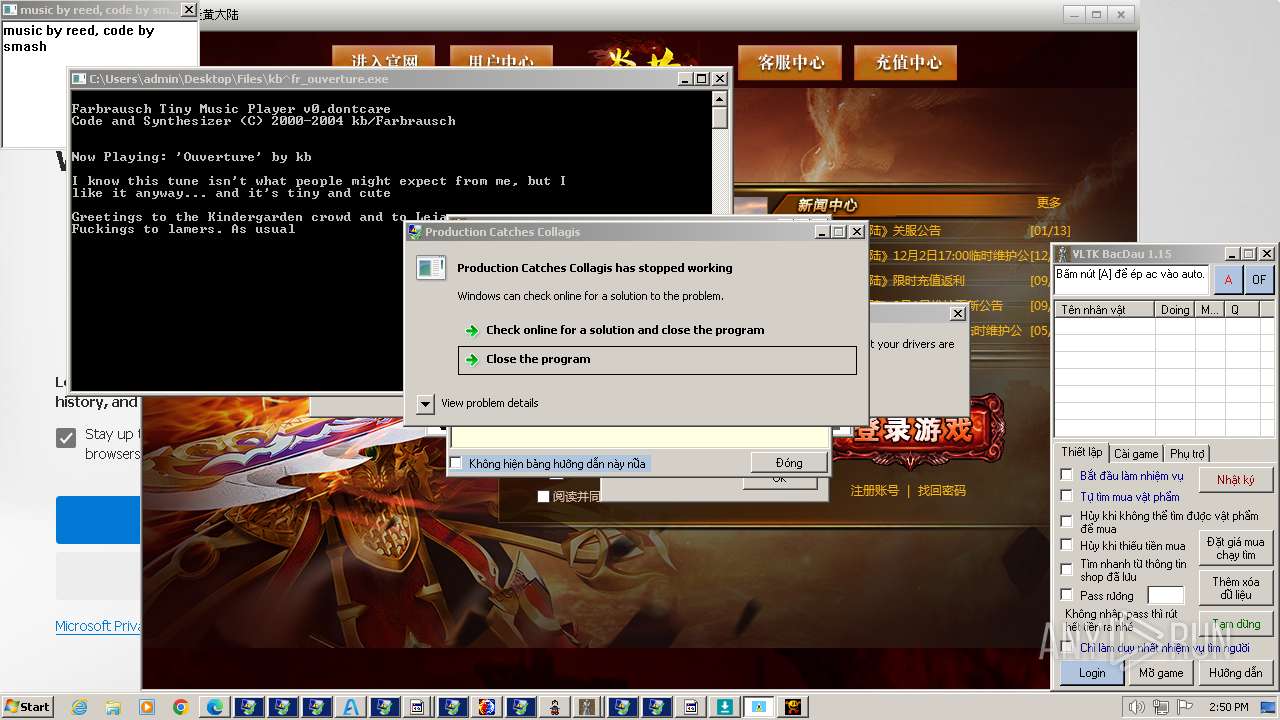Image resolution: width=1280 pixels, height=720 pixels.
Task: Open the file explorer folder taskbar icon
Action: point(113,707)
